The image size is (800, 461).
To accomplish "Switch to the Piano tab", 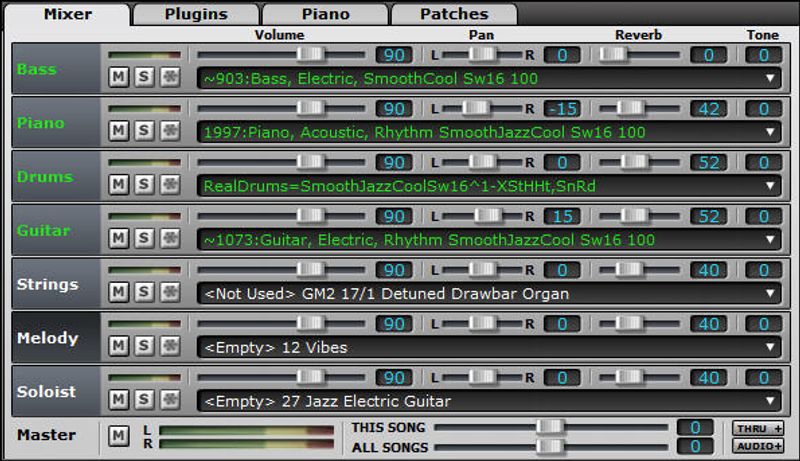I will (x=326, y=14).
